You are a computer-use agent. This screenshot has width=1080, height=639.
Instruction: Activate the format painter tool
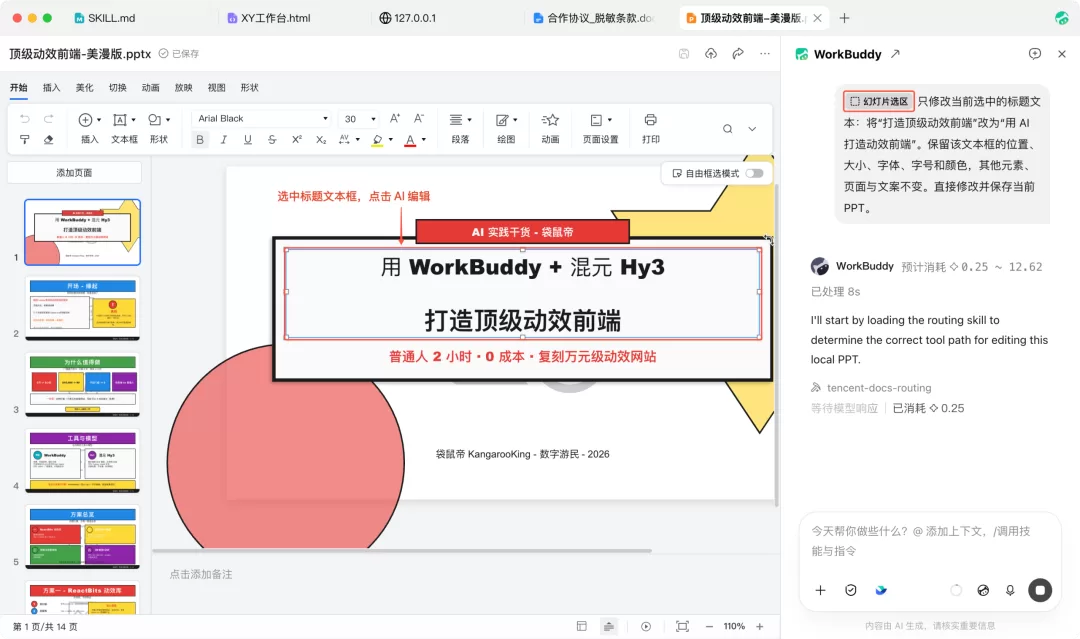(25, 139)
